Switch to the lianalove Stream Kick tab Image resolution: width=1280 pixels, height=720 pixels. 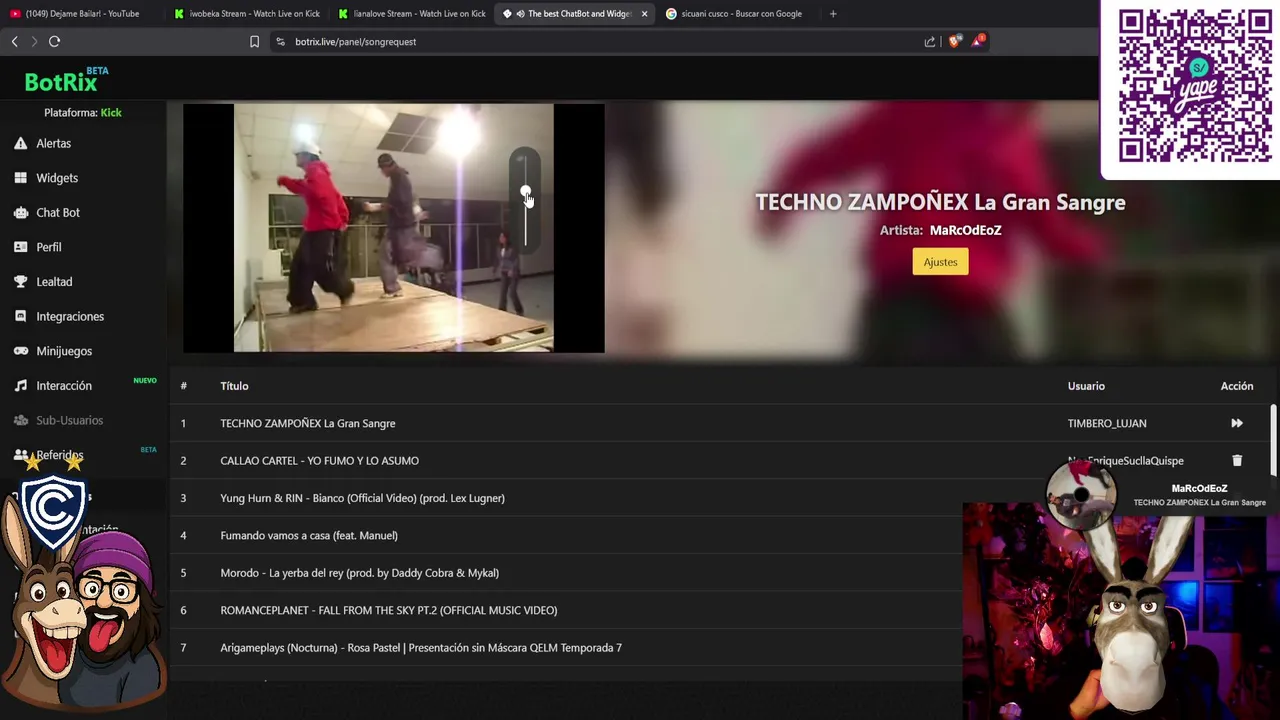point(412,14)
